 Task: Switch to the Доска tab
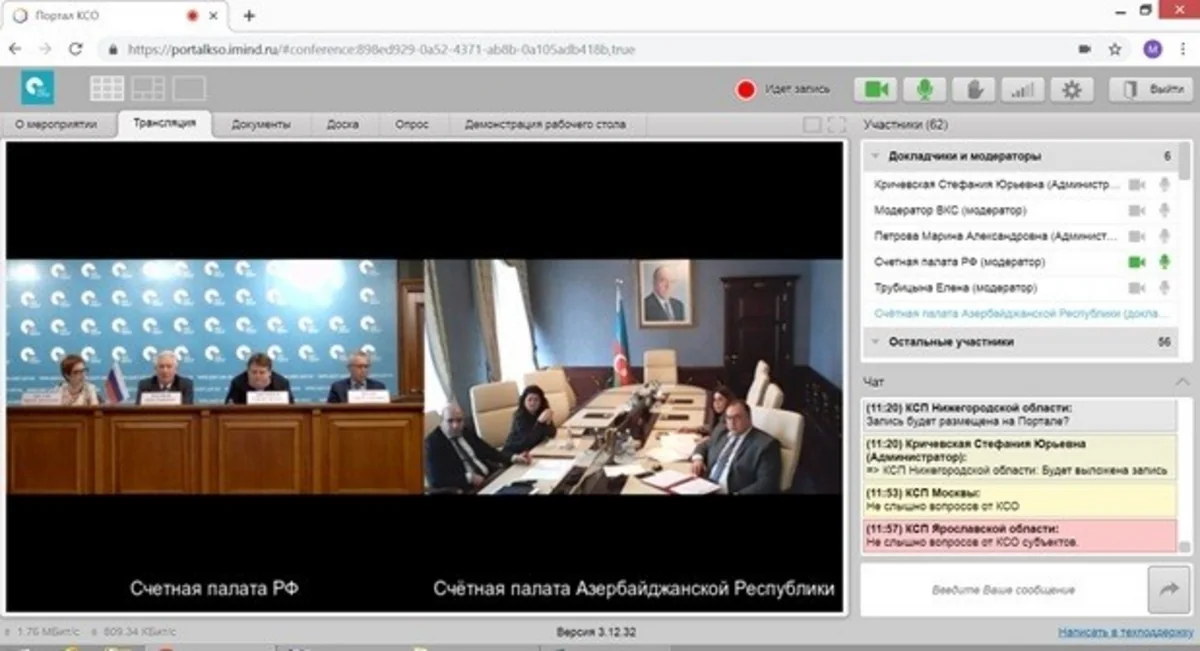[343, 125]
